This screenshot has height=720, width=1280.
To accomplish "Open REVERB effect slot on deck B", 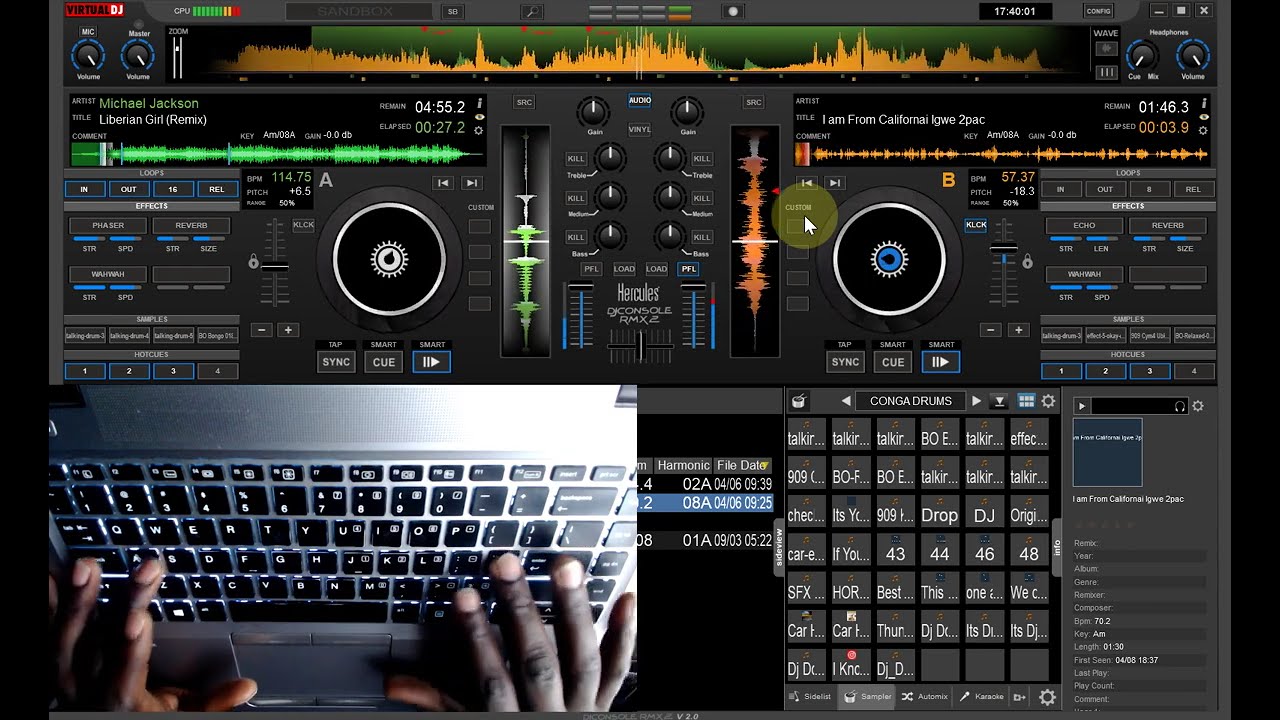I will click(1168, 225).
